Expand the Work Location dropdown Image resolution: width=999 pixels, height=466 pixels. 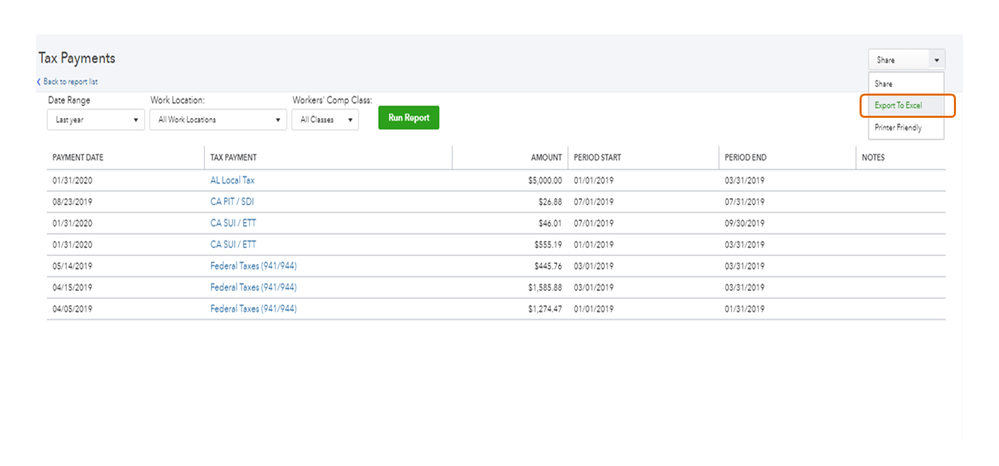(218, 120)
